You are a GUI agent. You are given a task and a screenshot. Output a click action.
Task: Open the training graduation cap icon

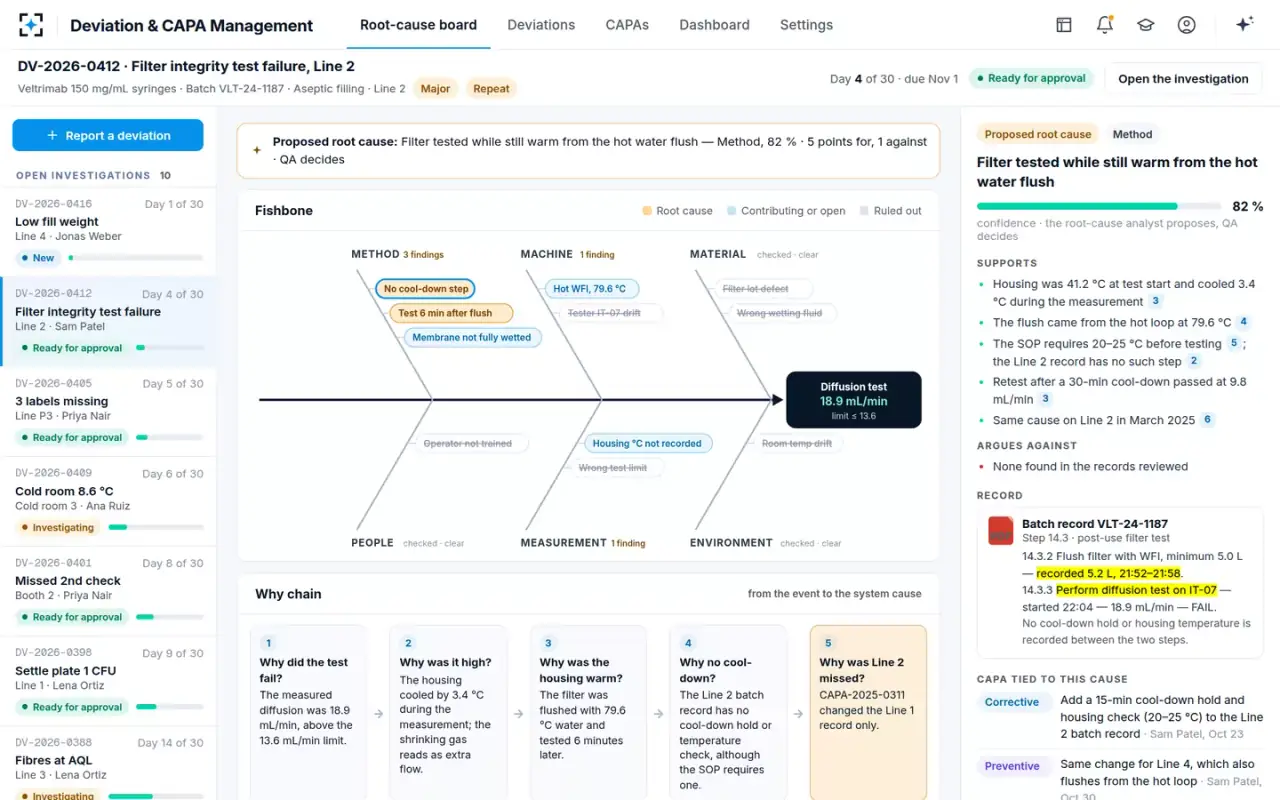click(1145, 25)
